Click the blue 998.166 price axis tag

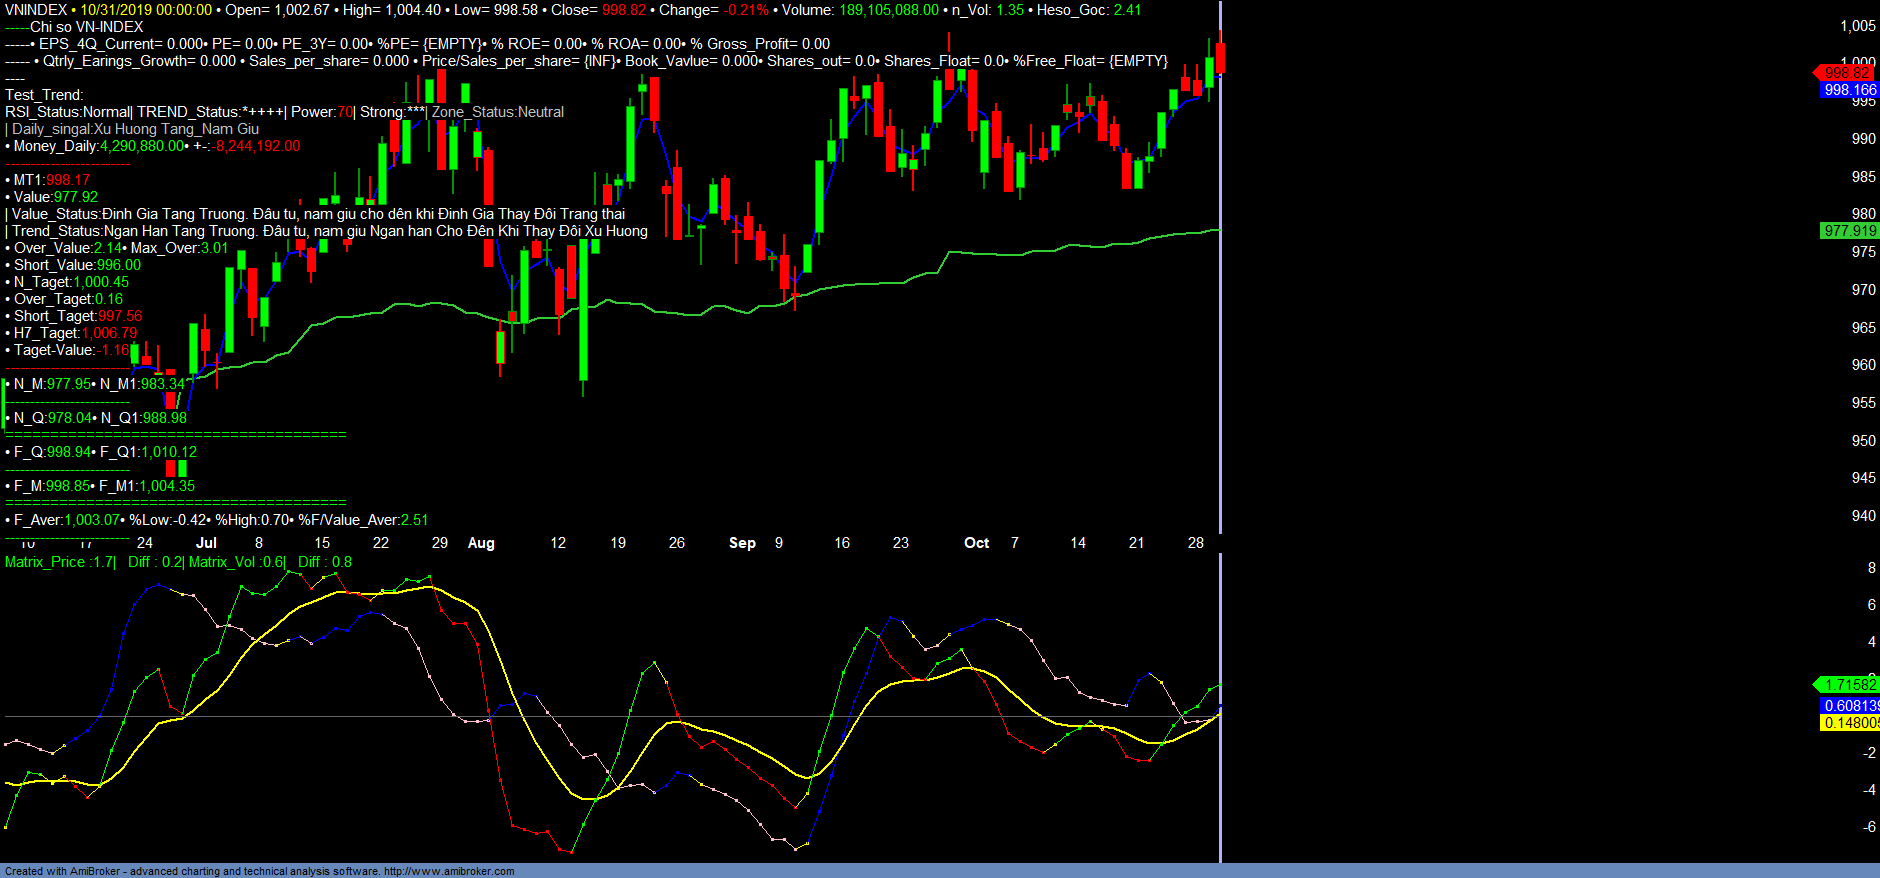tap(1849, 90)
